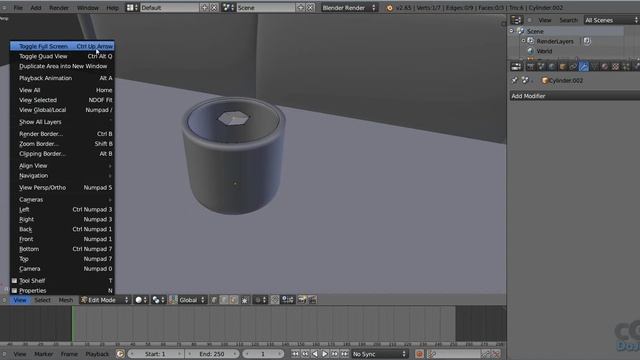The height and width of the screenshot is (360, 640).
Task: Open the Global orientation dropdown
Action: (192, 300)
